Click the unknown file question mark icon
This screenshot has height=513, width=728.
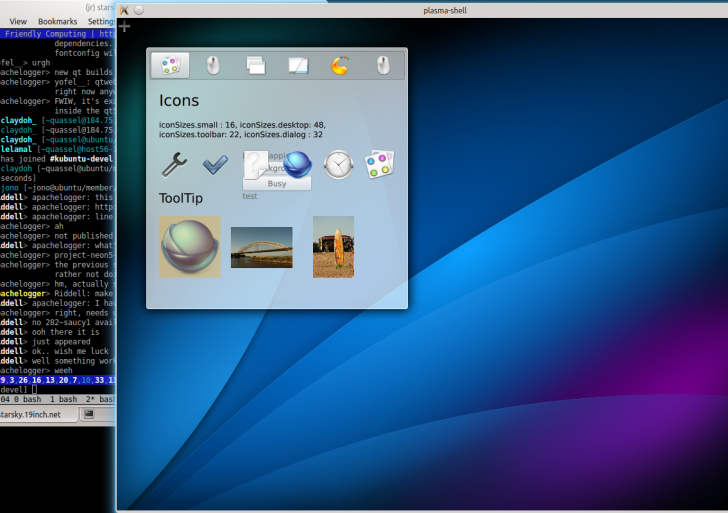pos(256,164)
